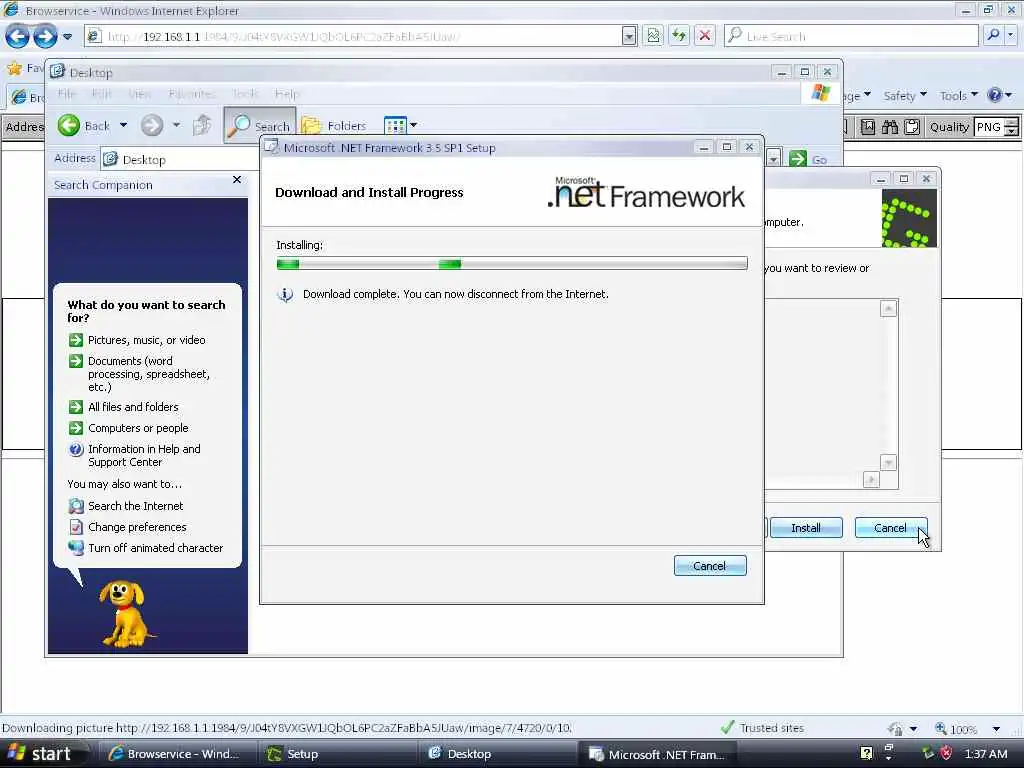Viewport: 1024px width, 768px height.
Task: Open the Favorites star in IE
Action: pyautogui.click(x=14, y=68)
